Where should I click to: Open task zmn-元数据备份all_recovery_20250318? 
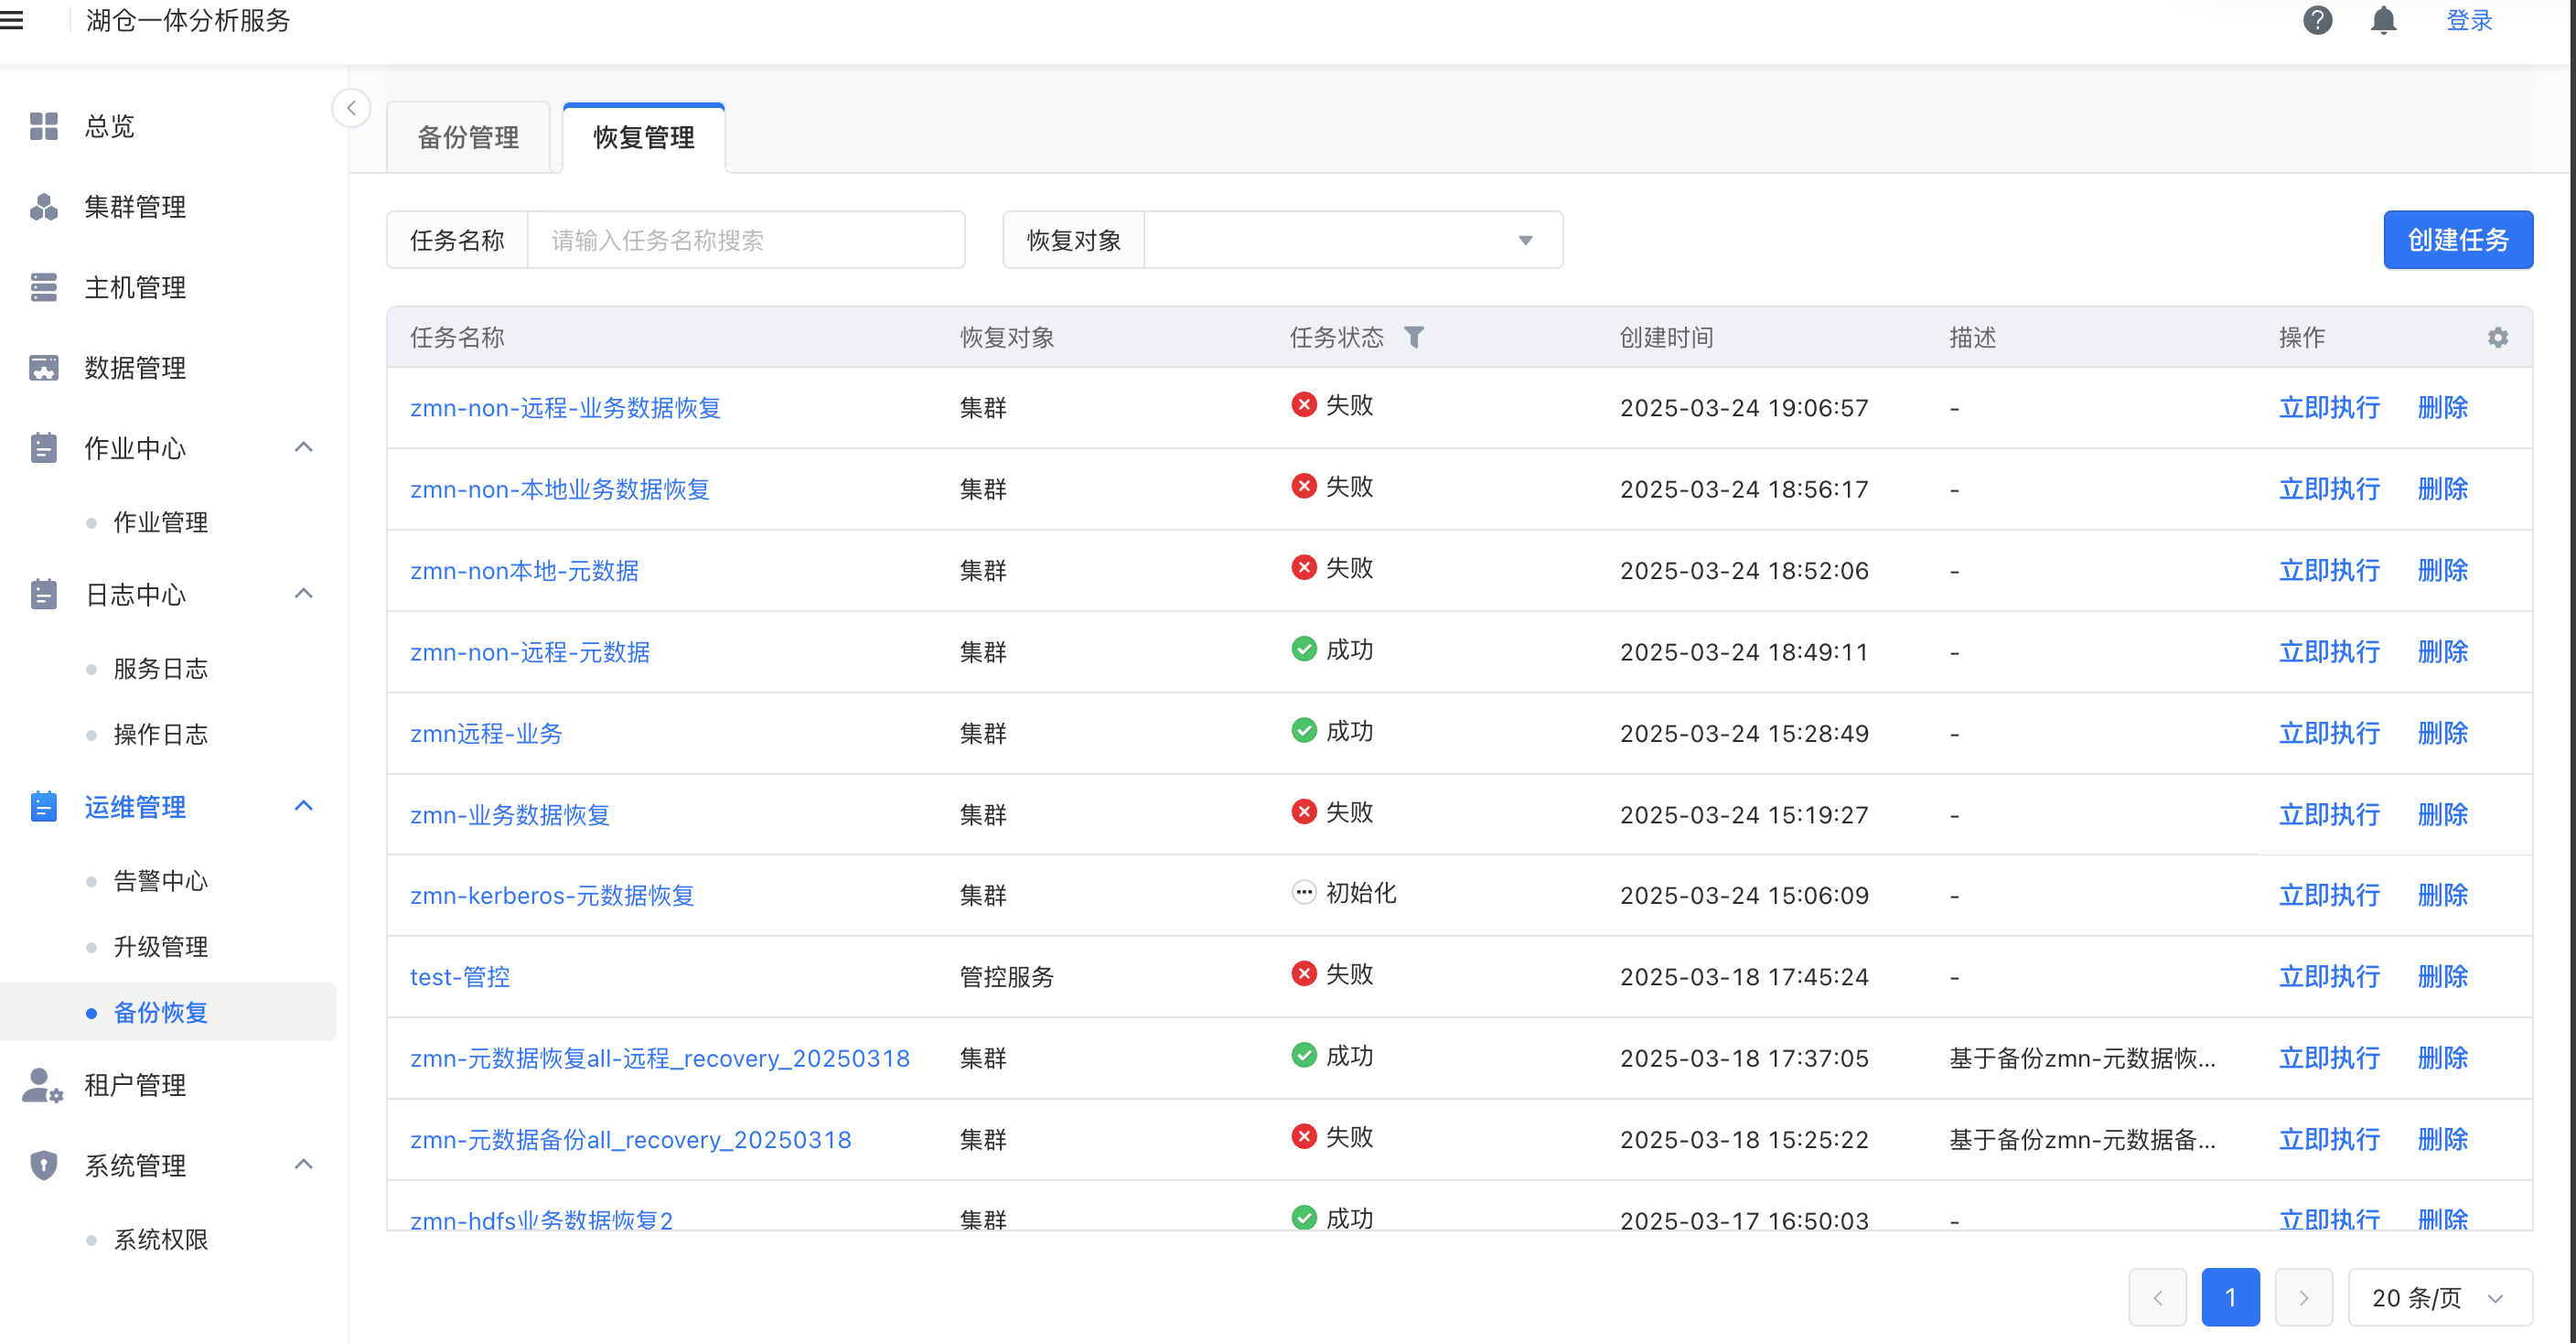point(631,1139)
